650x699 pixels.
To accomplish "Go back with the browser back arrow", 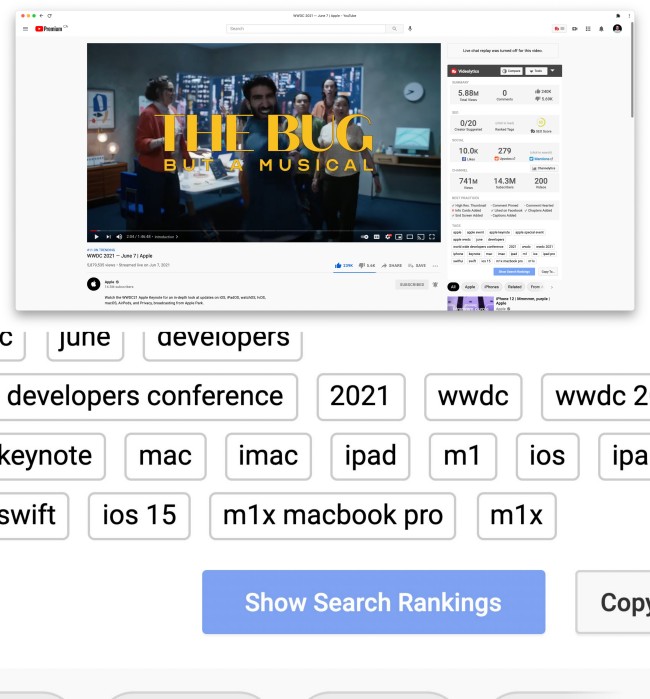I will tap(41, 16).
